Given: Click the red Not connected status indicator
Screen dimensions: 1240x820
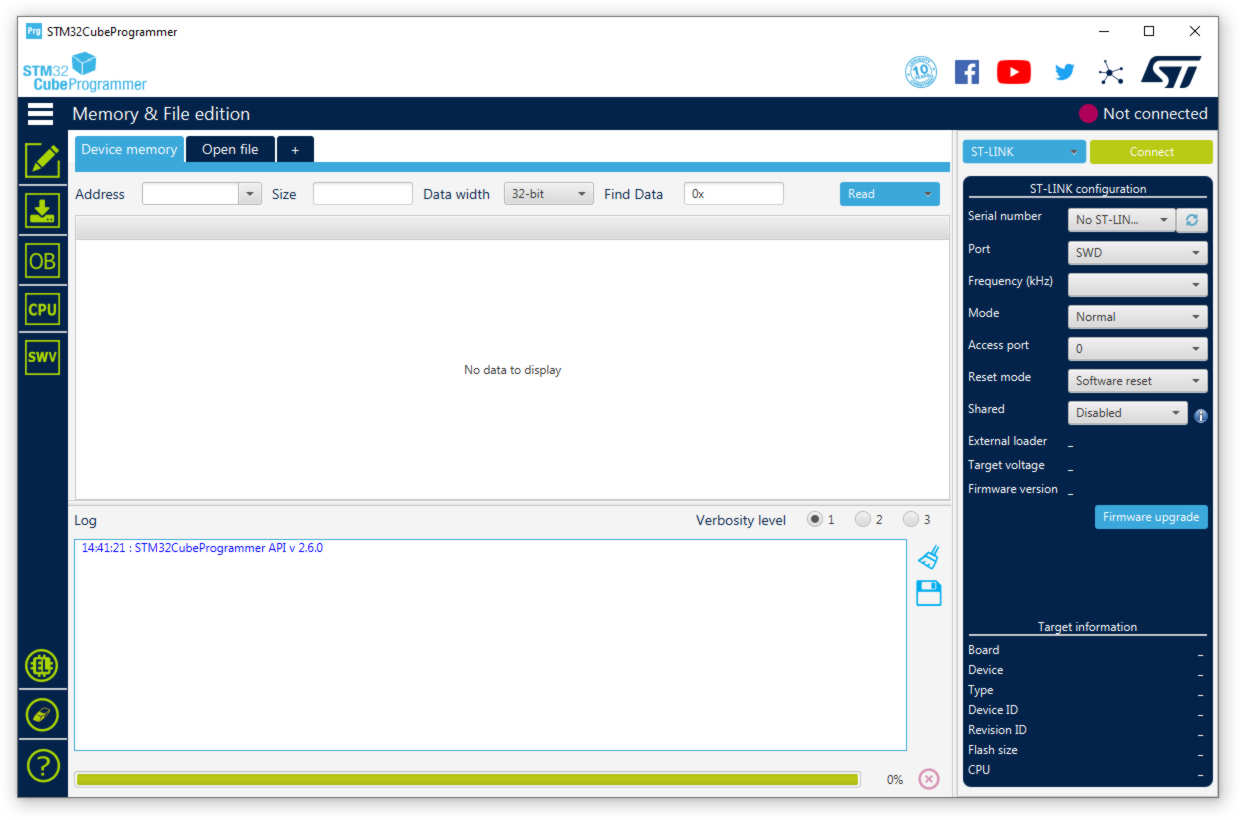Looking at the screenshot, I should [1088, 114].
